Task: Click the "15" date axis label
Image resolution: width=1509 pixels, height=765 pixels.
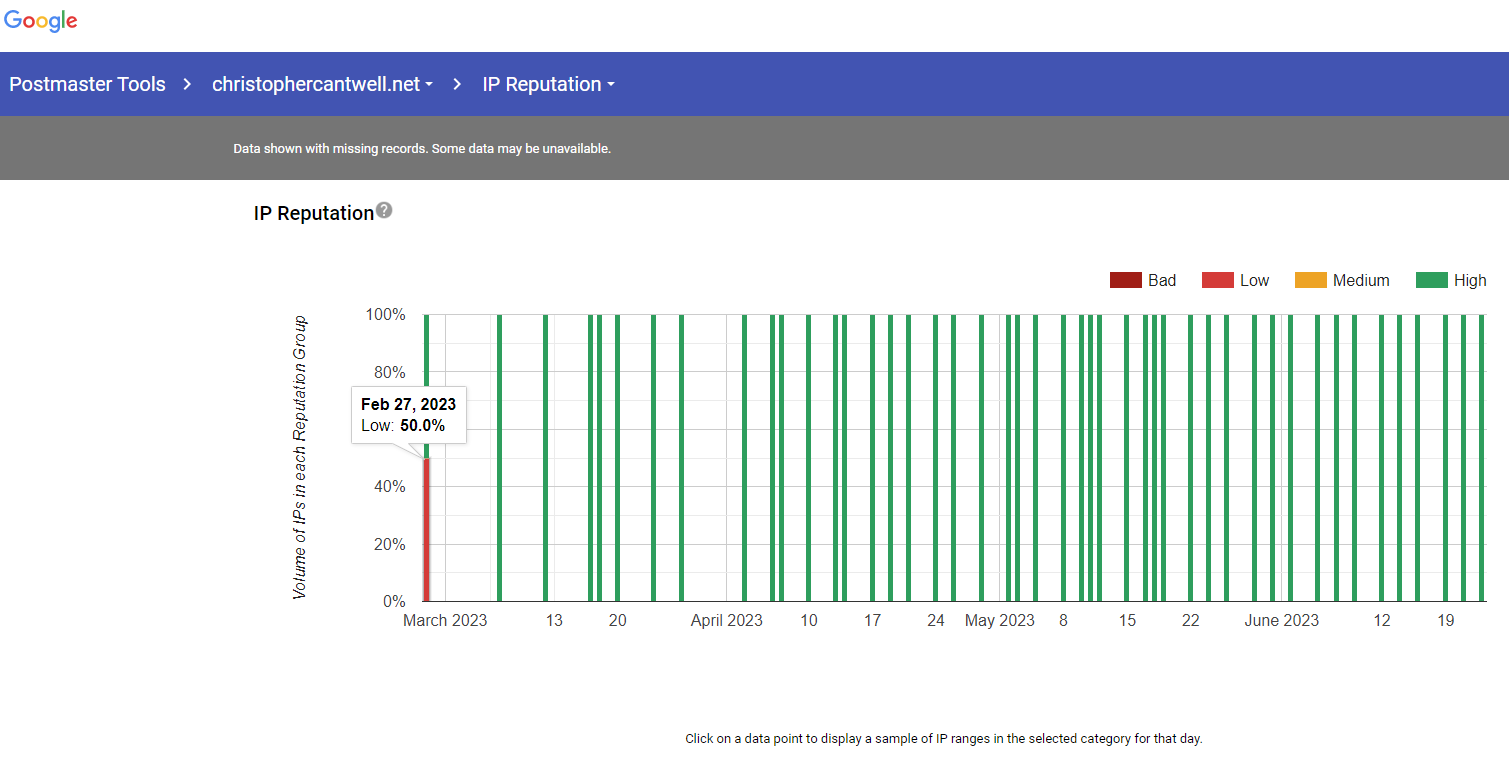Action: (x=1127, y=620)
